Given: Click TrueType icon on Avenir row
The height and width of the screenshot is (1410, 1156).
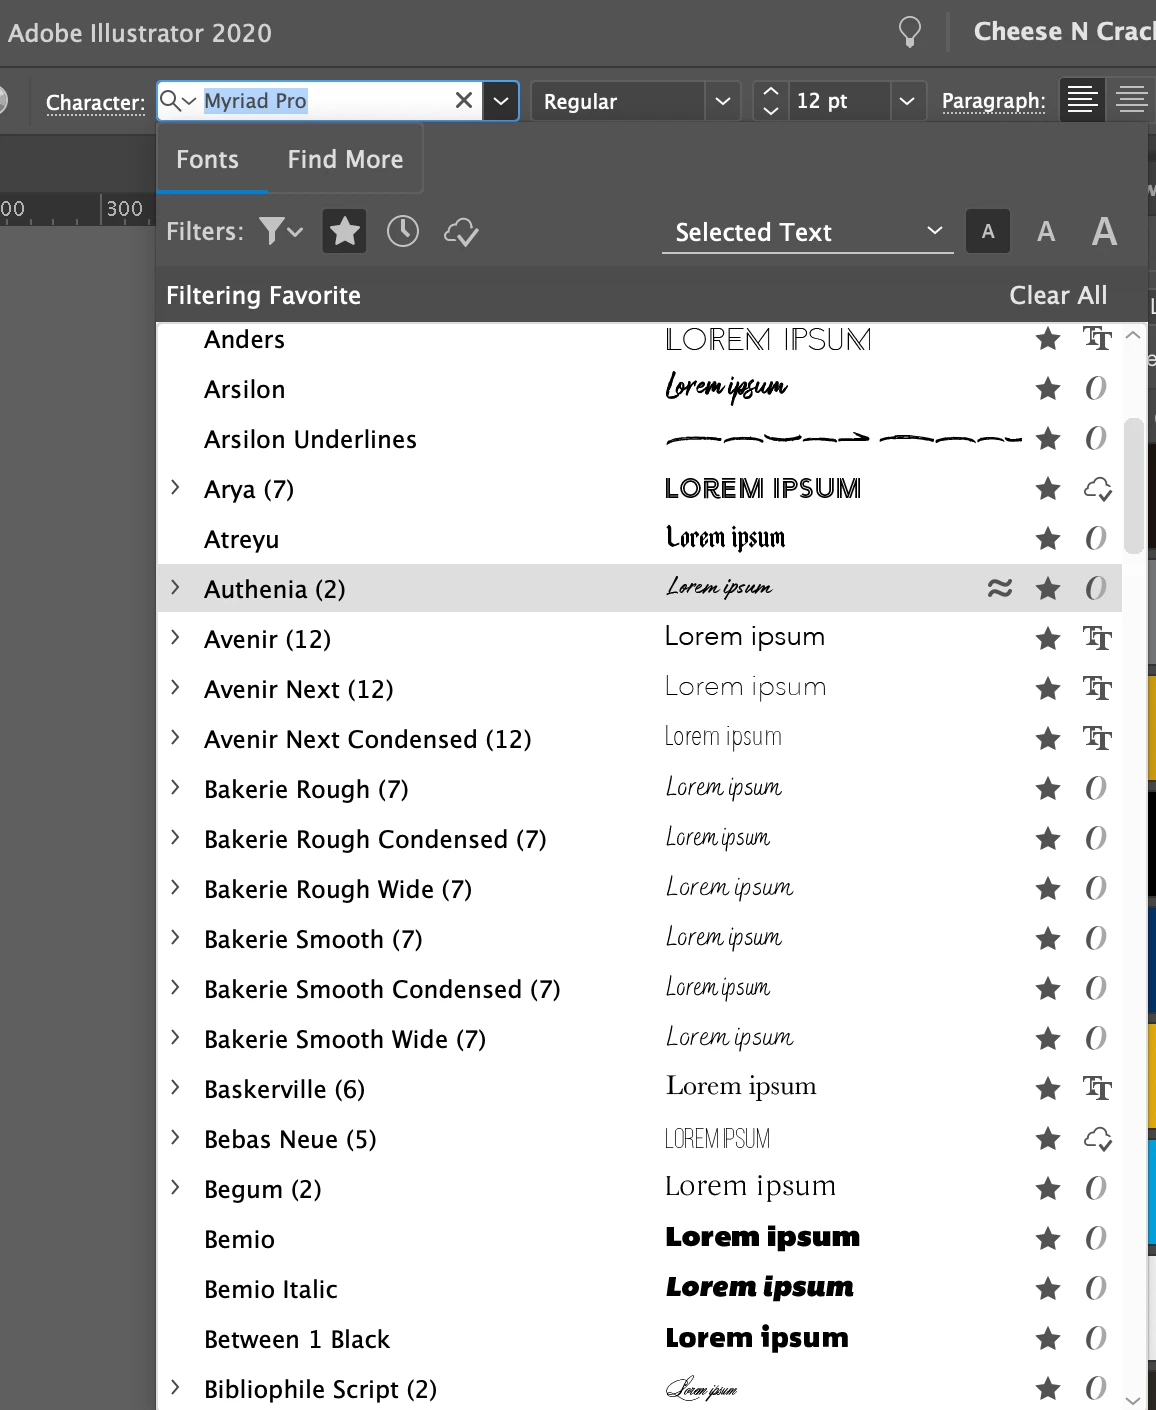Looking at the screenshot, I should point(1097,639).
